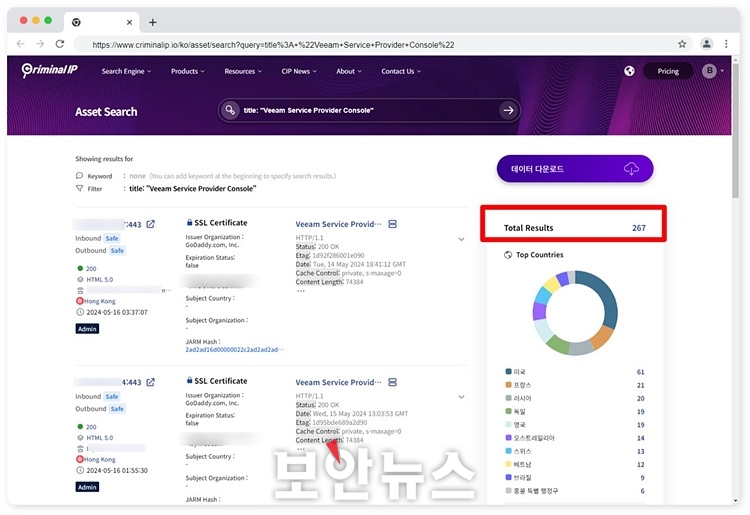Click the Top Countries donut chart

tap(575, 313)
